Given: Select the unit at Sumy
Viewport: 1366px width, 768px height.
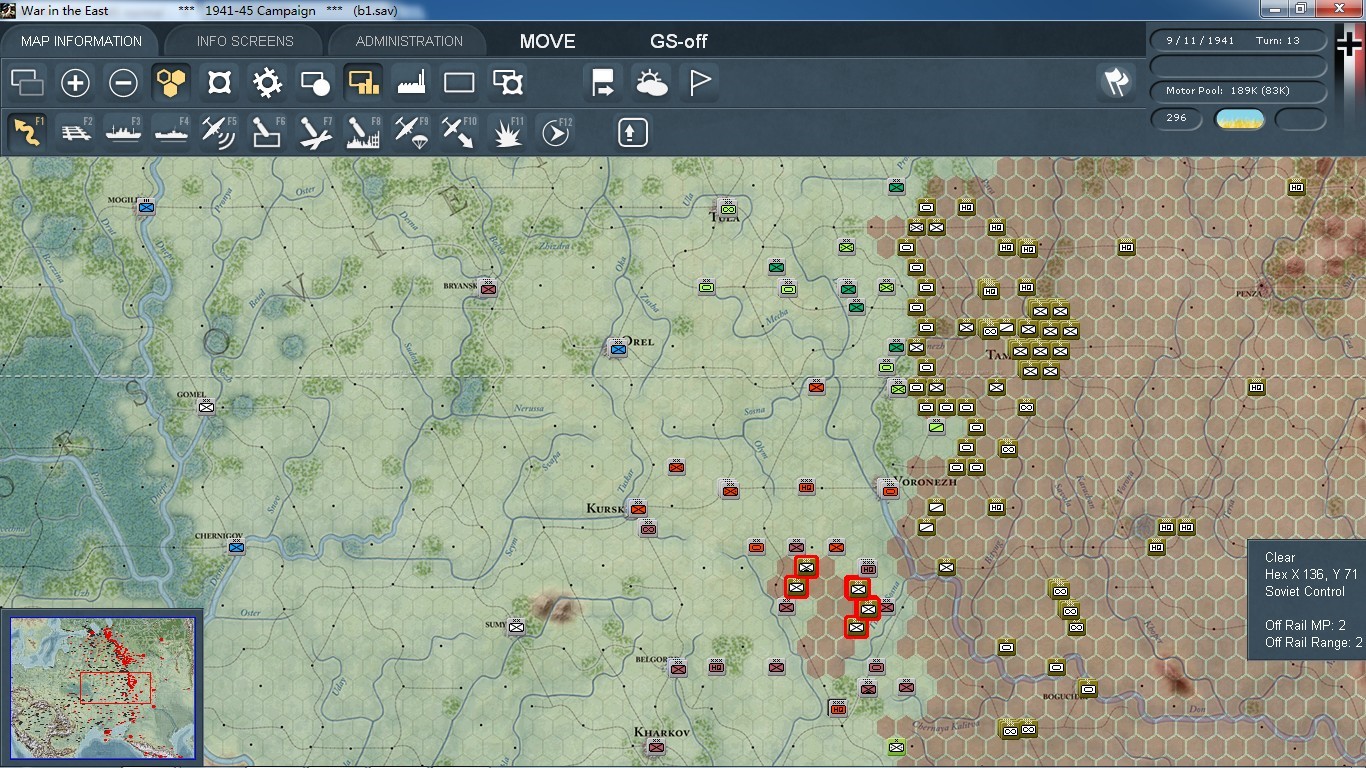Looking at the screenshot, I should pyautogui.click(x=516, y=627).
